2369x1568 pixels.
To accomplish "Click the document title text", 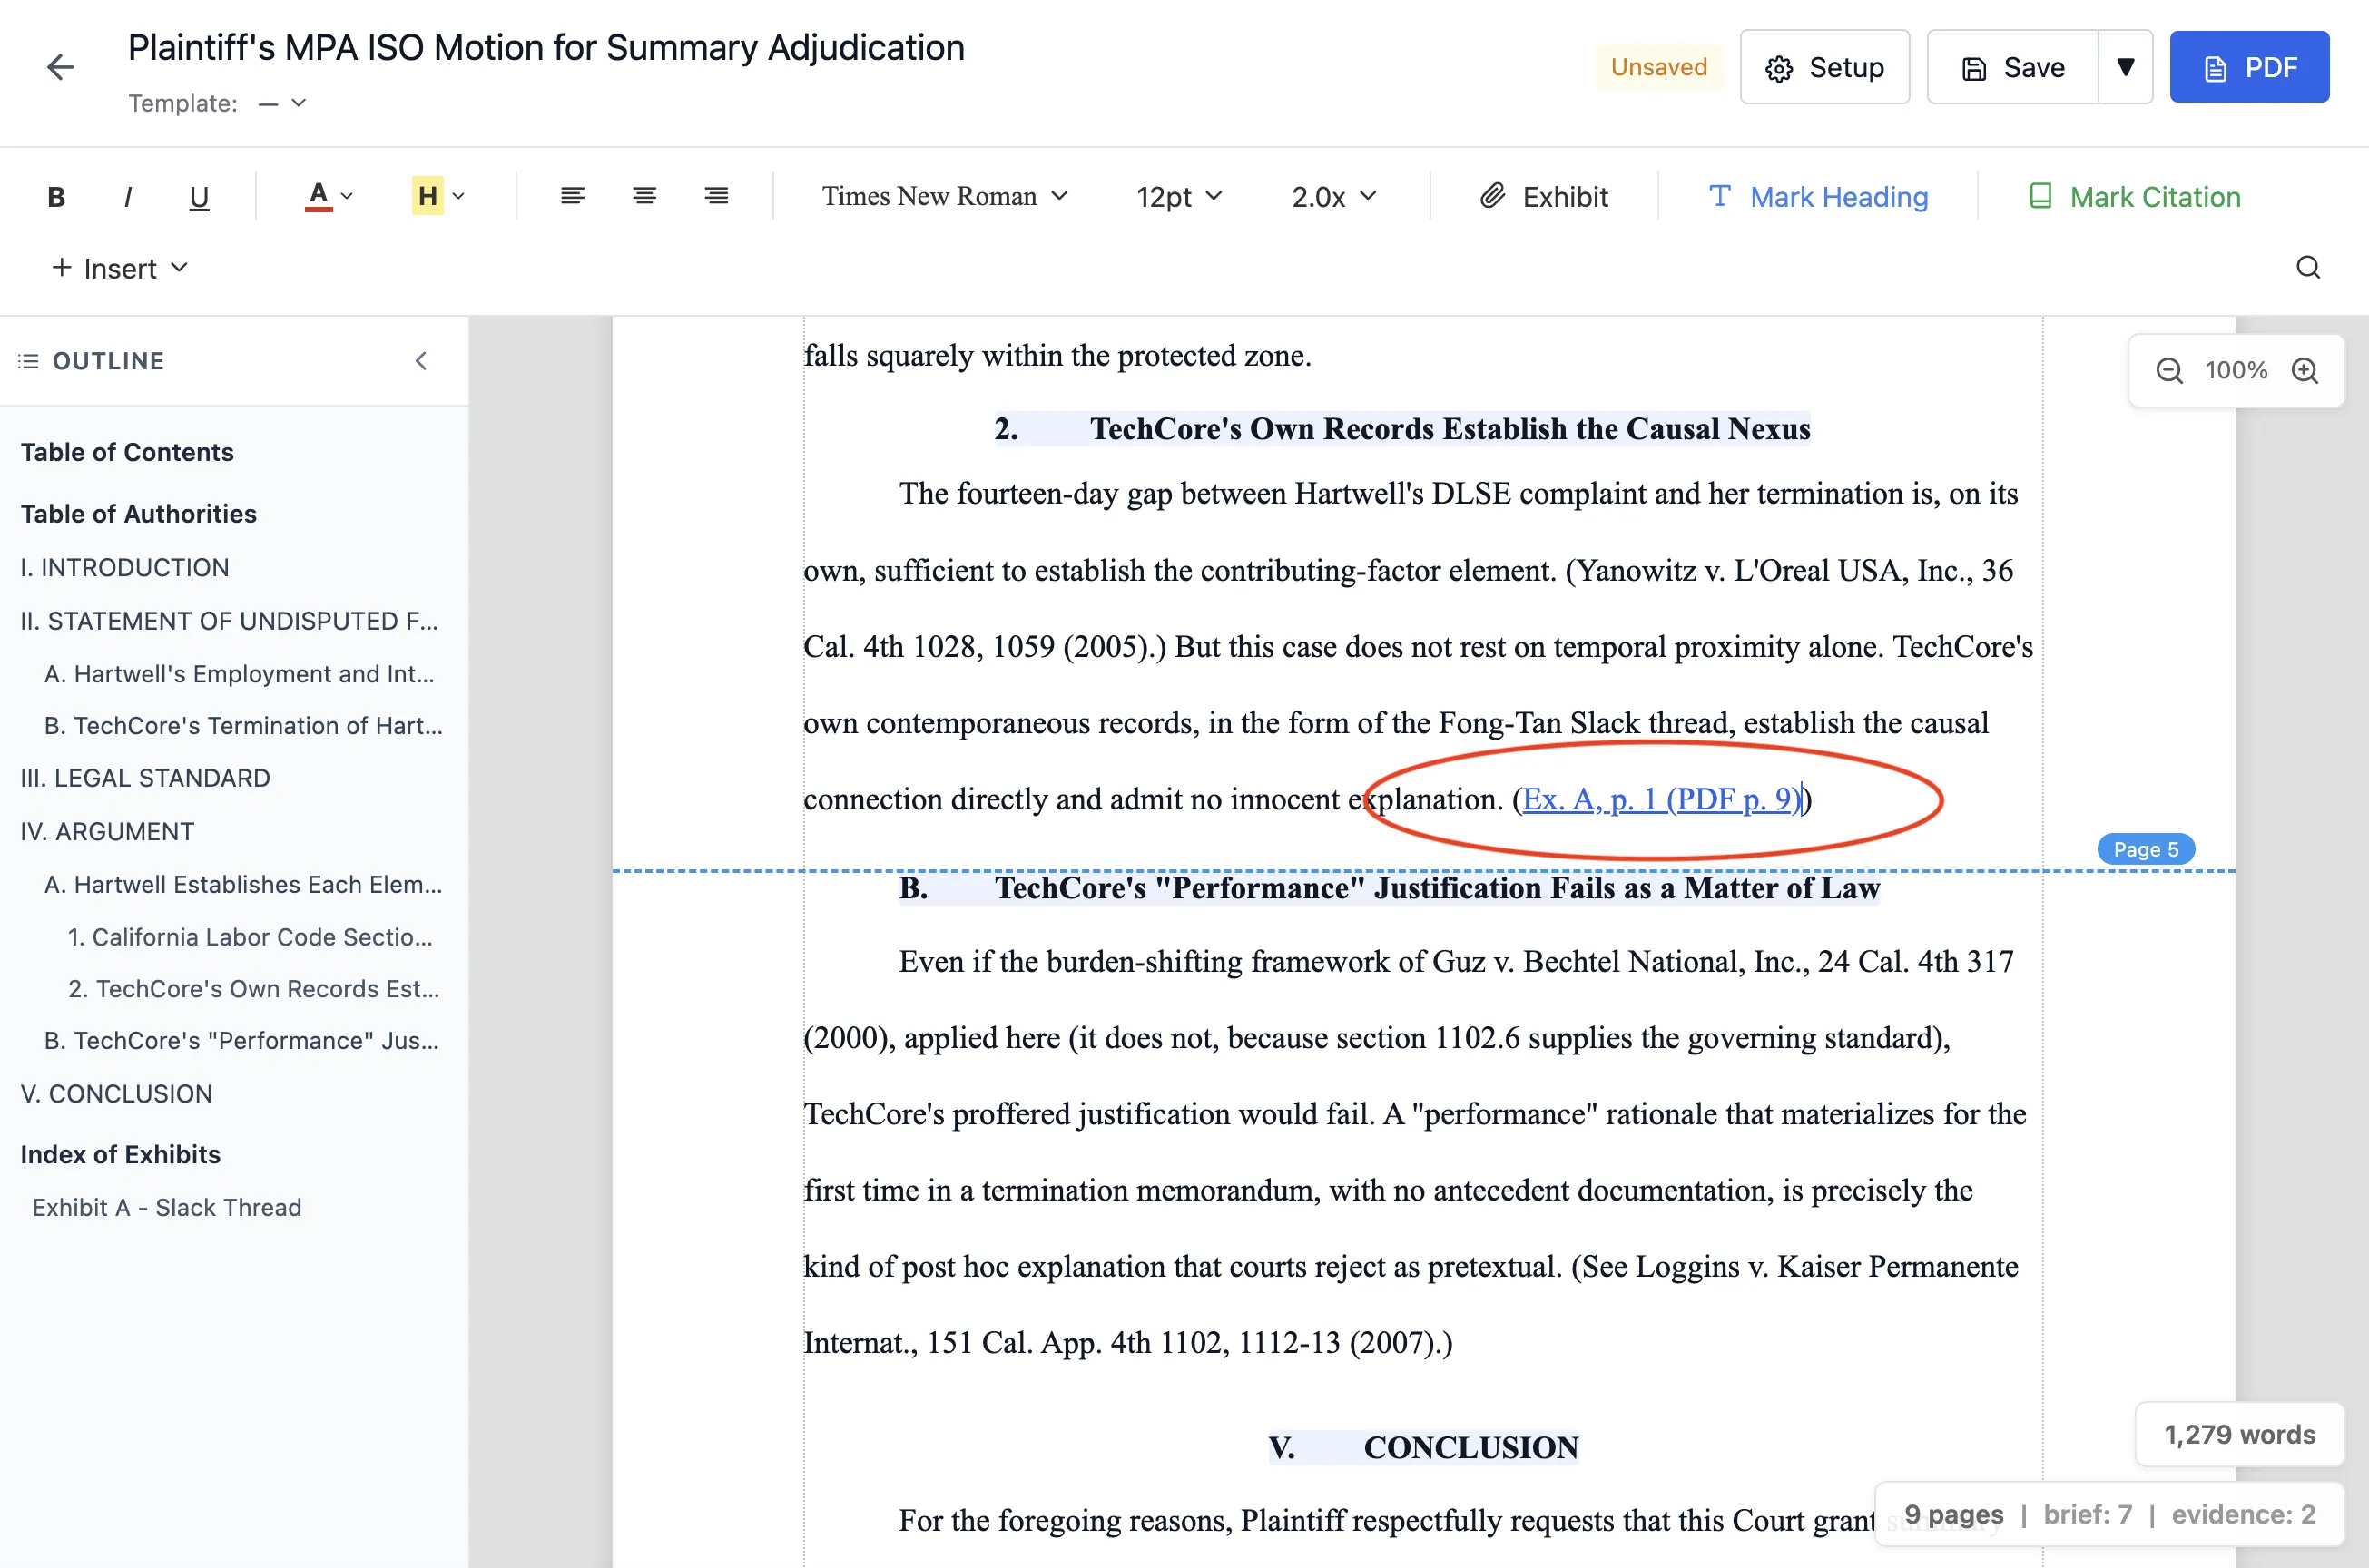I will 546,48.
